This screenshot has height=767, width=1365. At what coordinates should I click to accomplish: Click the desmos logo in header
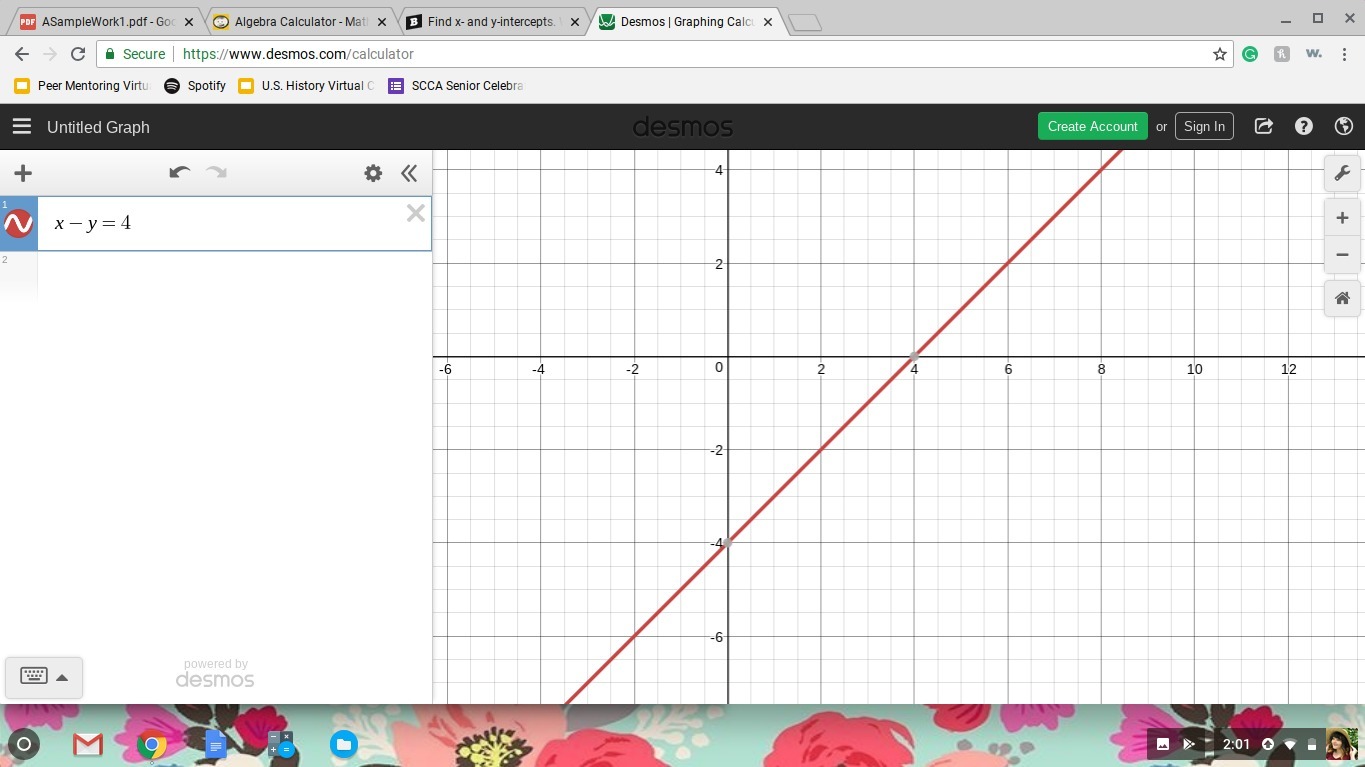pos(683,127)
